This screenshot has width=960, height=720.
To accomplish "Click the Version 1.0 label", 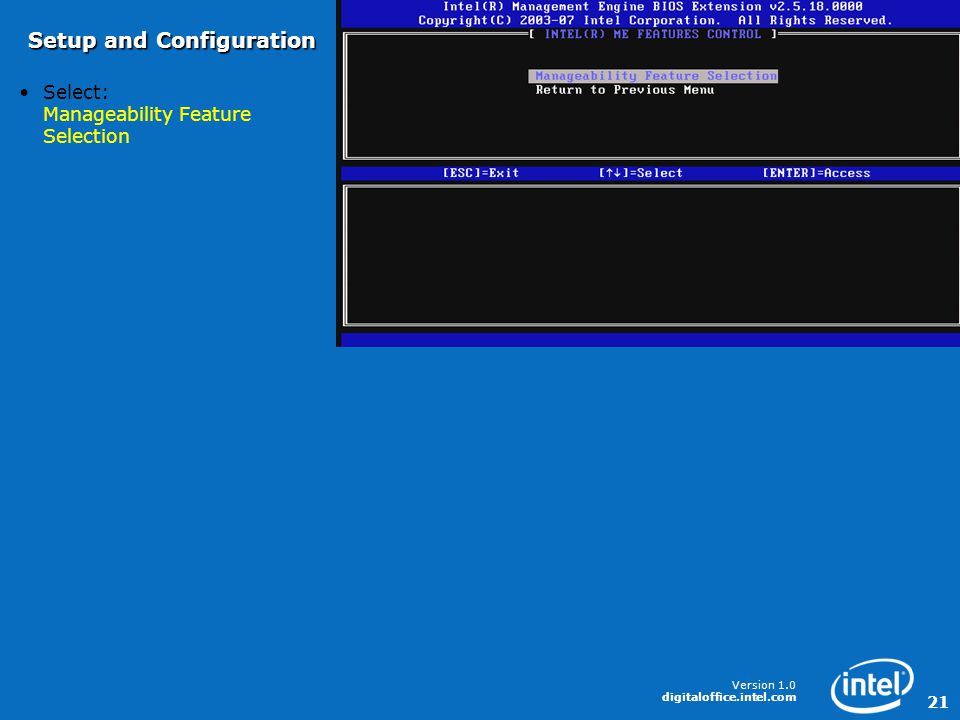I will (763, 685).
